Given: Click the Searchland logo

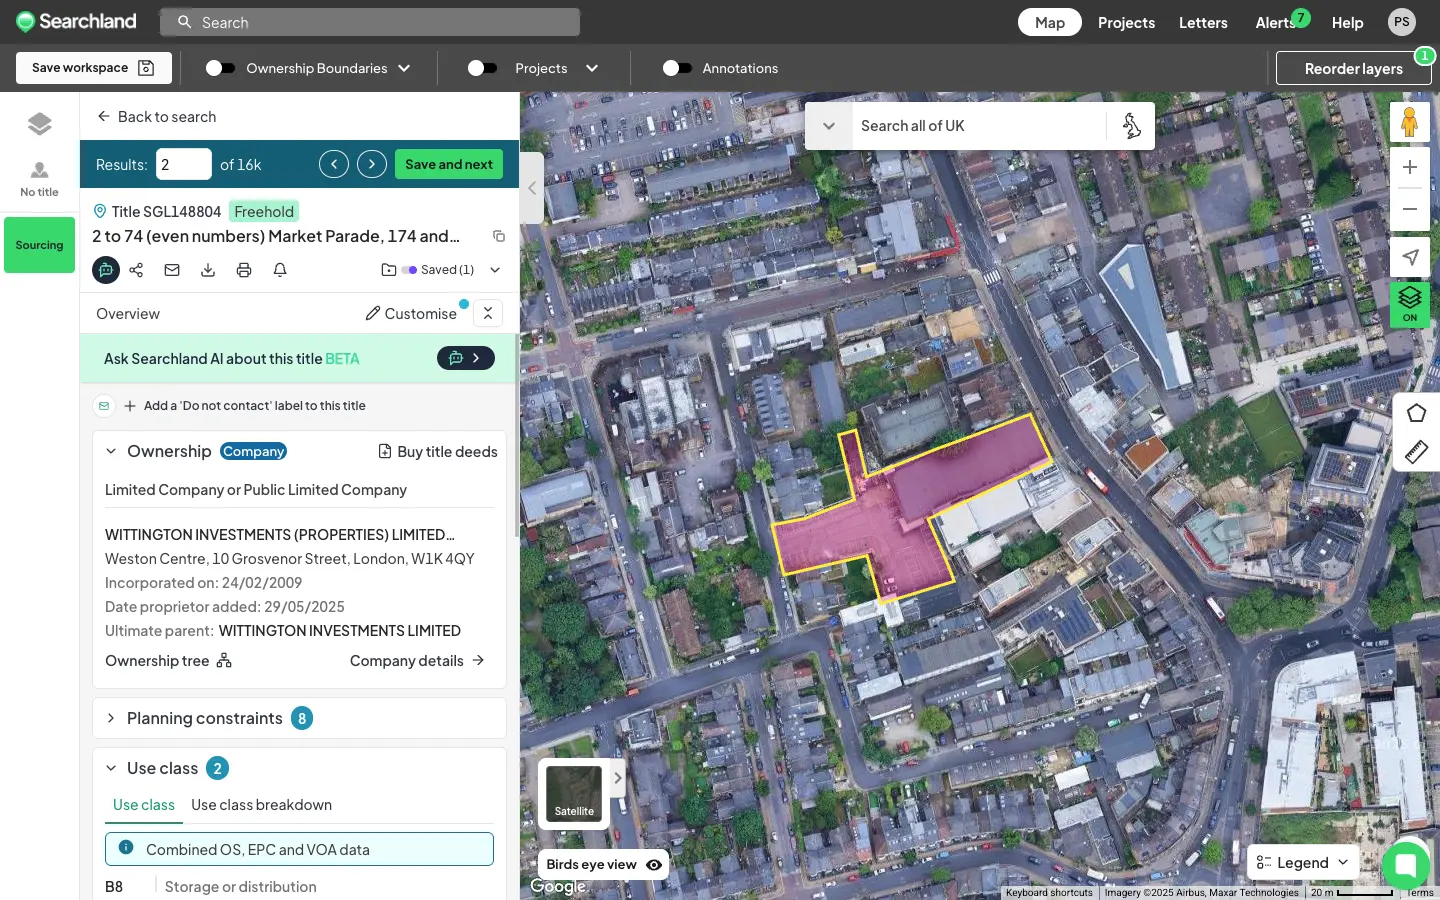Looking at the screenshot, I should 76,21.
